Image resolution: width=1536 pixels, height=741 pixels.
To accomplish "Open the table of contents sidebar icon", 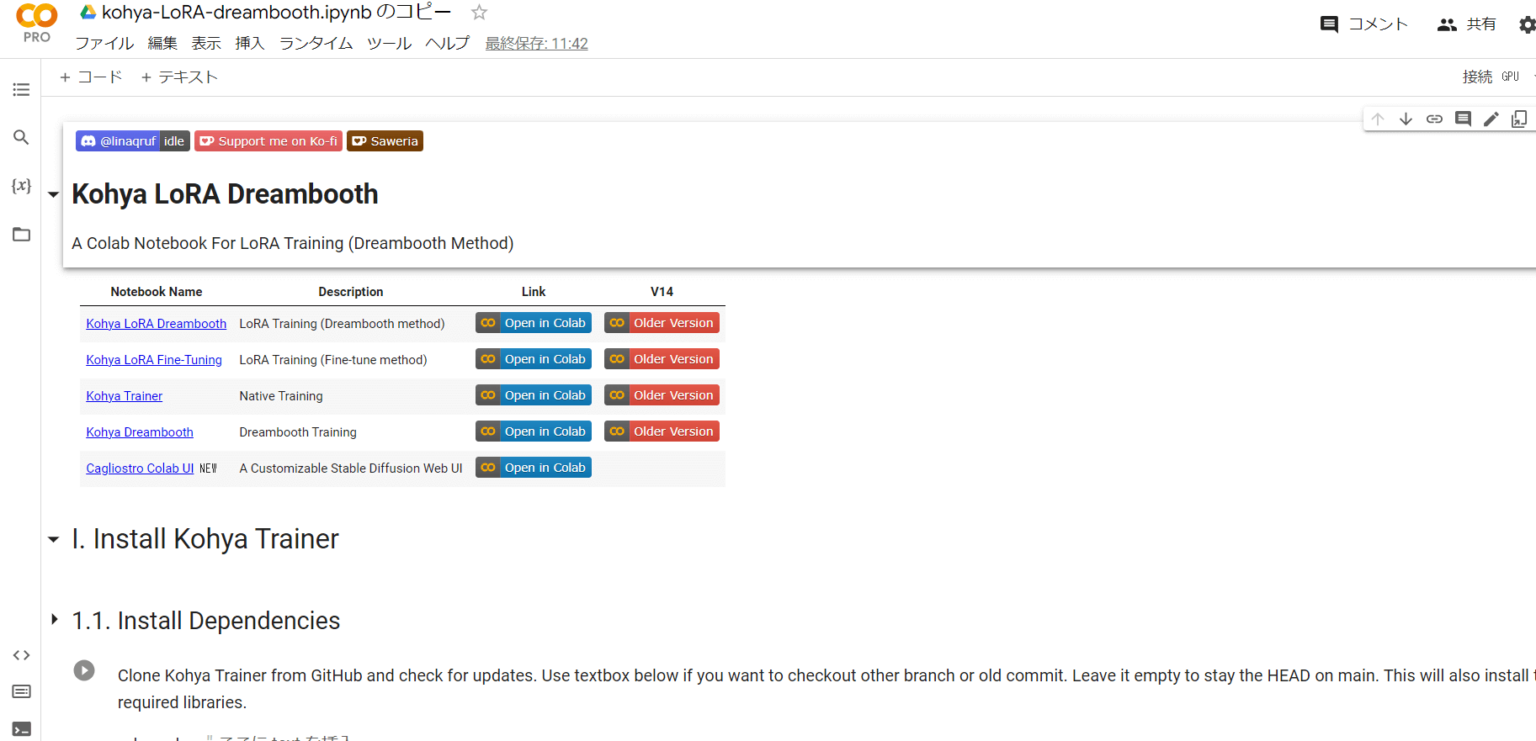I will tap(21, 90).
